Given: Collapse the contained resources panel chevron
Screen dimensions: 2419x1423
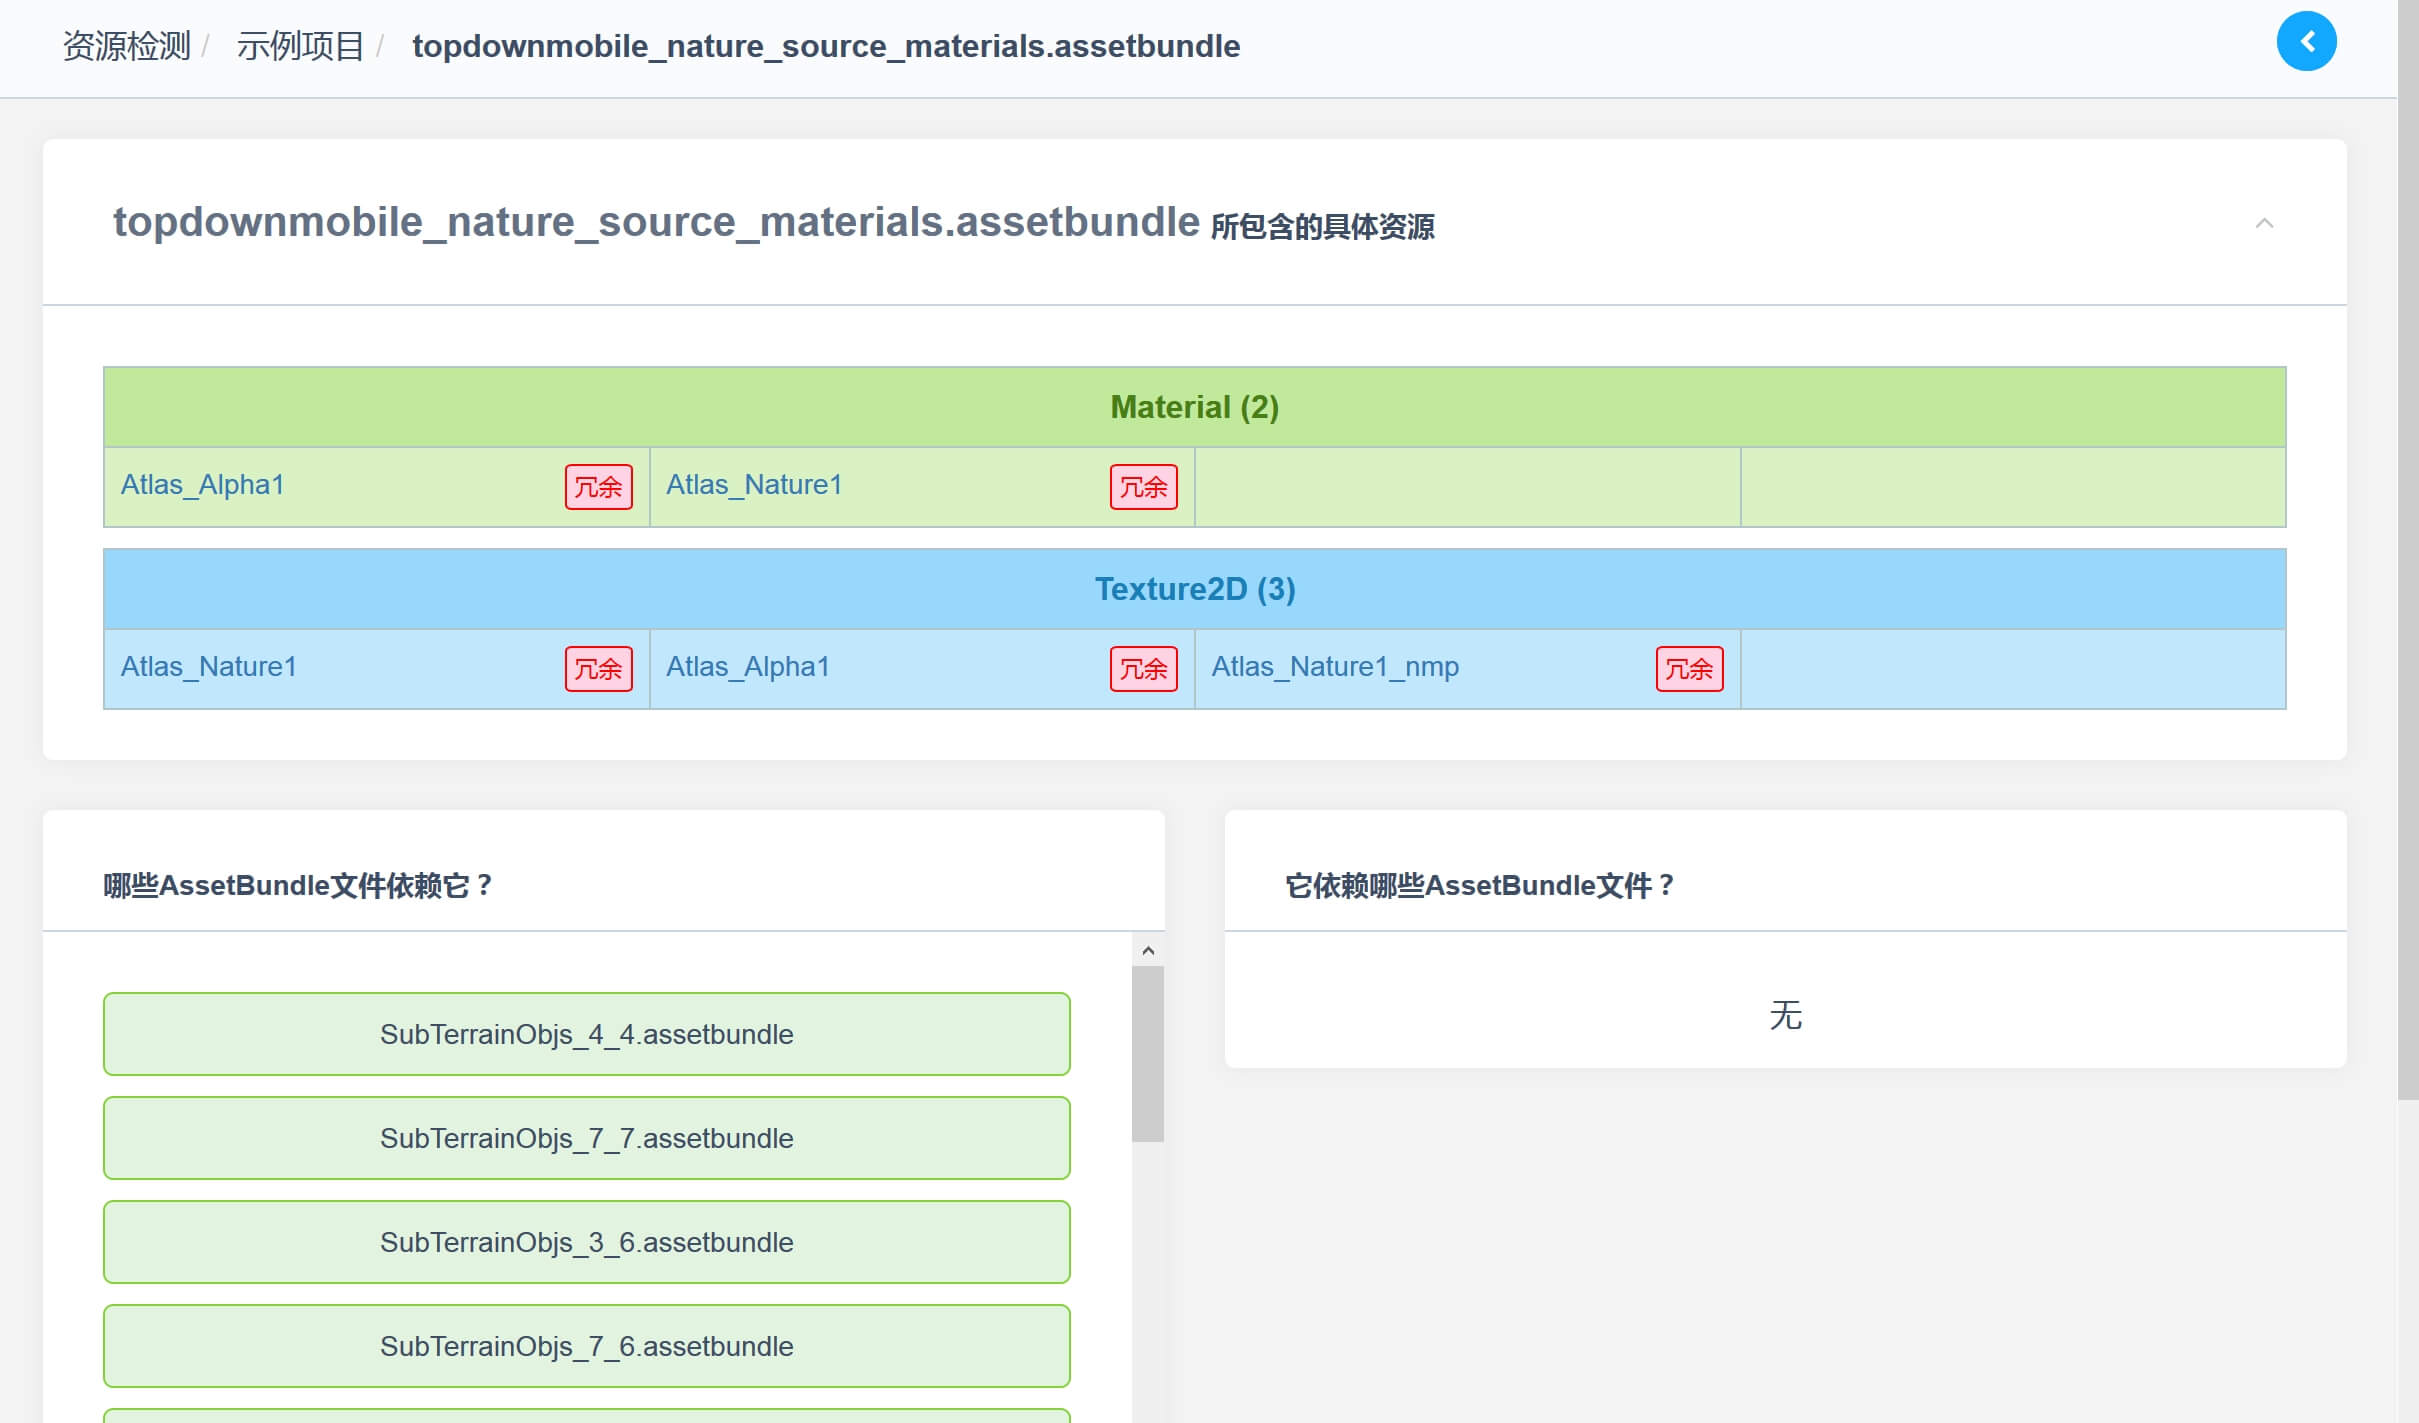Looking at the screenshot, I should (2264, 223).
